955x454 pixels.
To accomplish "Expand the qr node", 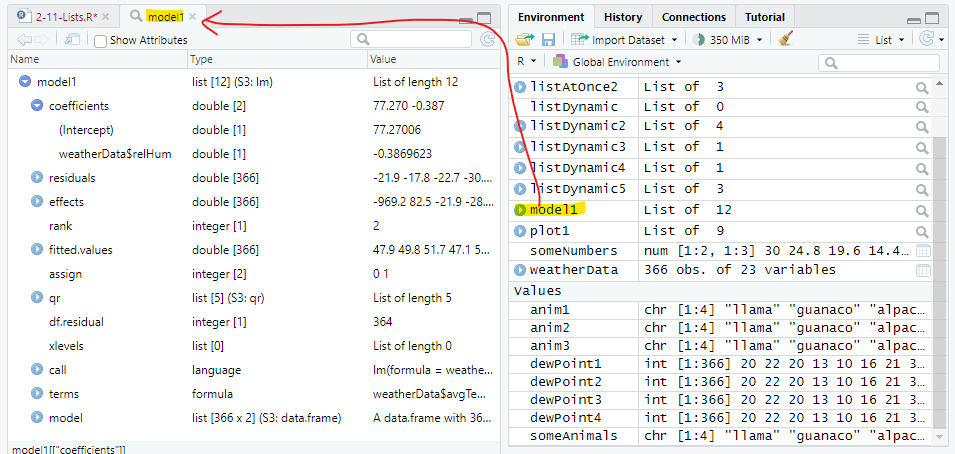I will coord(37,298).
